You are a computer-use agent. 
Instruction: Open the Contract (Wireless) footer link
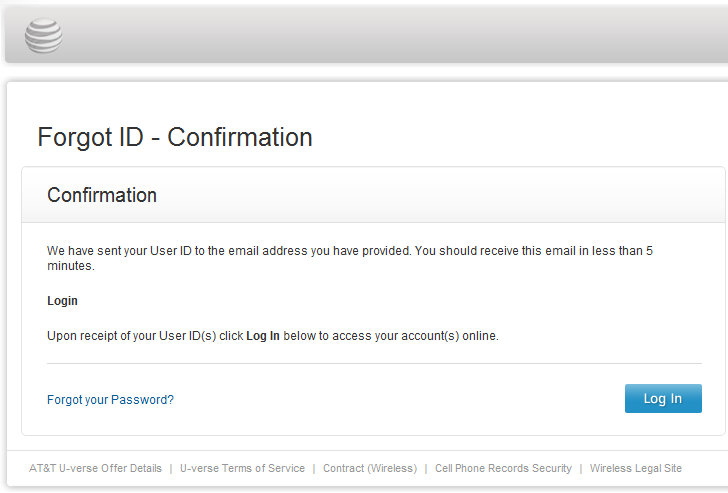[370, 468]
